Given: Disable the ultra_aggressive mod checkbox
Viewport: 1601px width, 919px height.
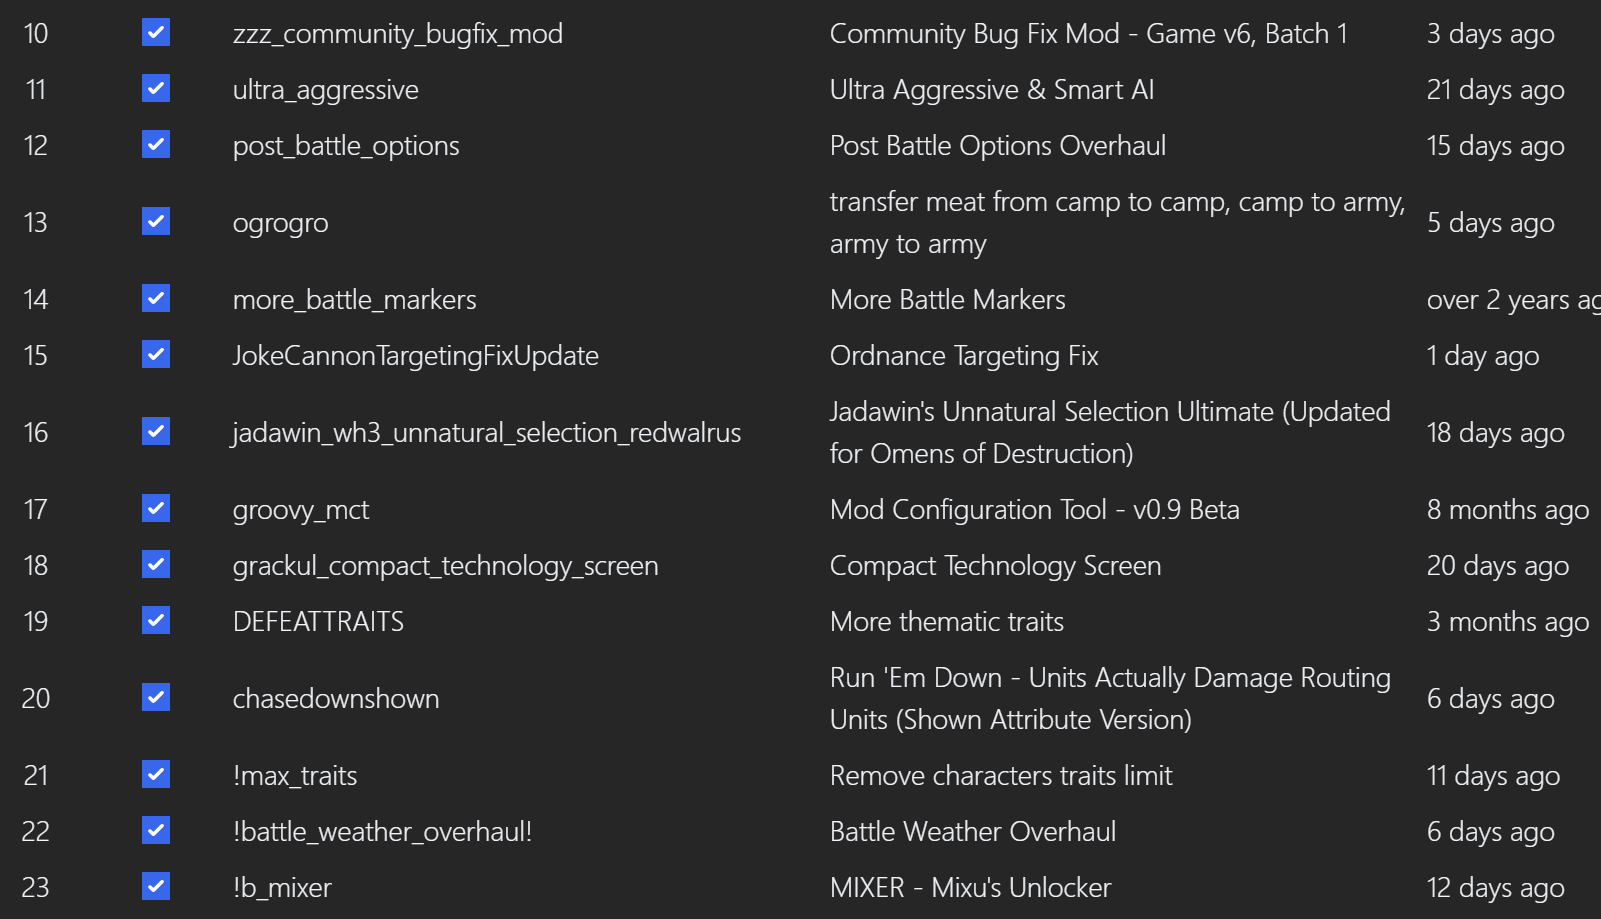Looking at the screenshot, I should click(x=156, y=89).
